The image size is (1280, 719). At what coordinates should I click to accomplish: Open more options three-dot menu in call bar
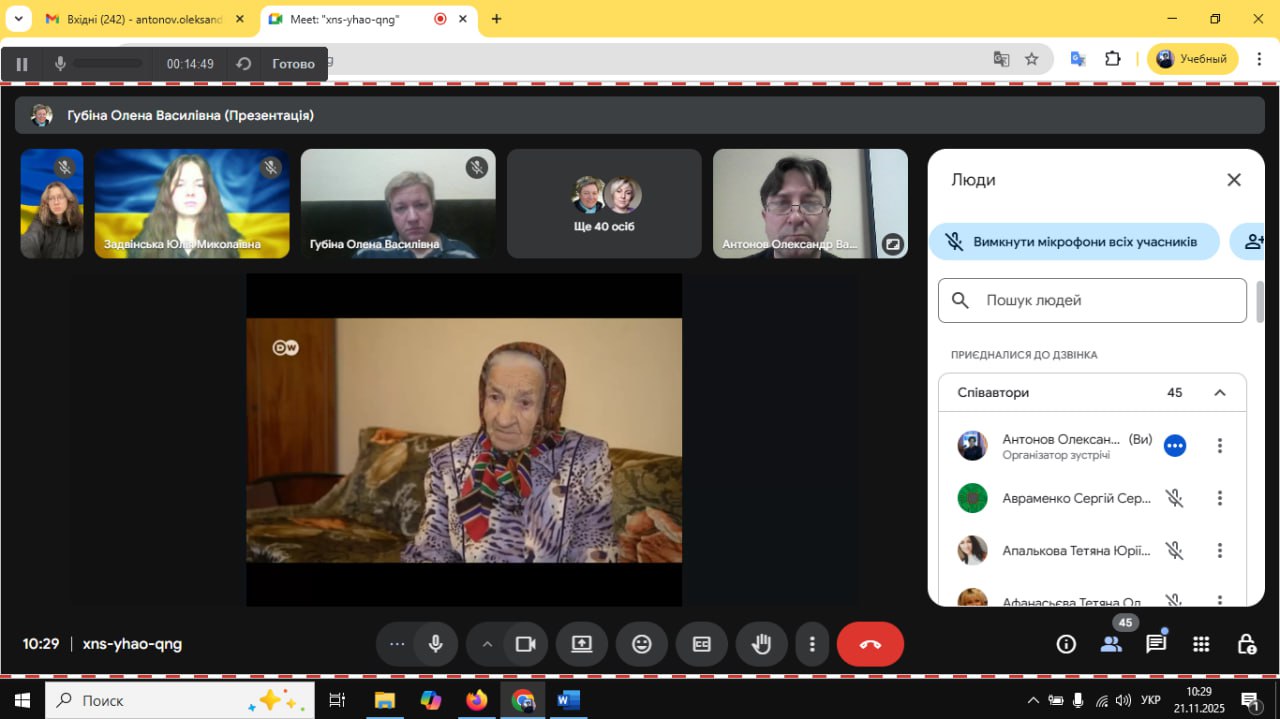[813, 644]
